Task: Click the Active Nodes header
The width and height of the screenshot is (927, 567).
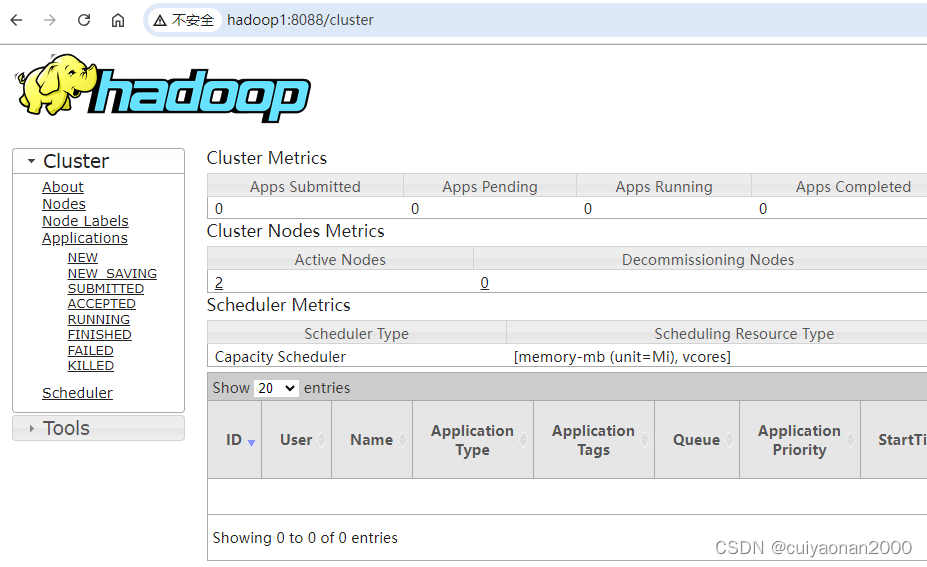Action: point(340,260)
